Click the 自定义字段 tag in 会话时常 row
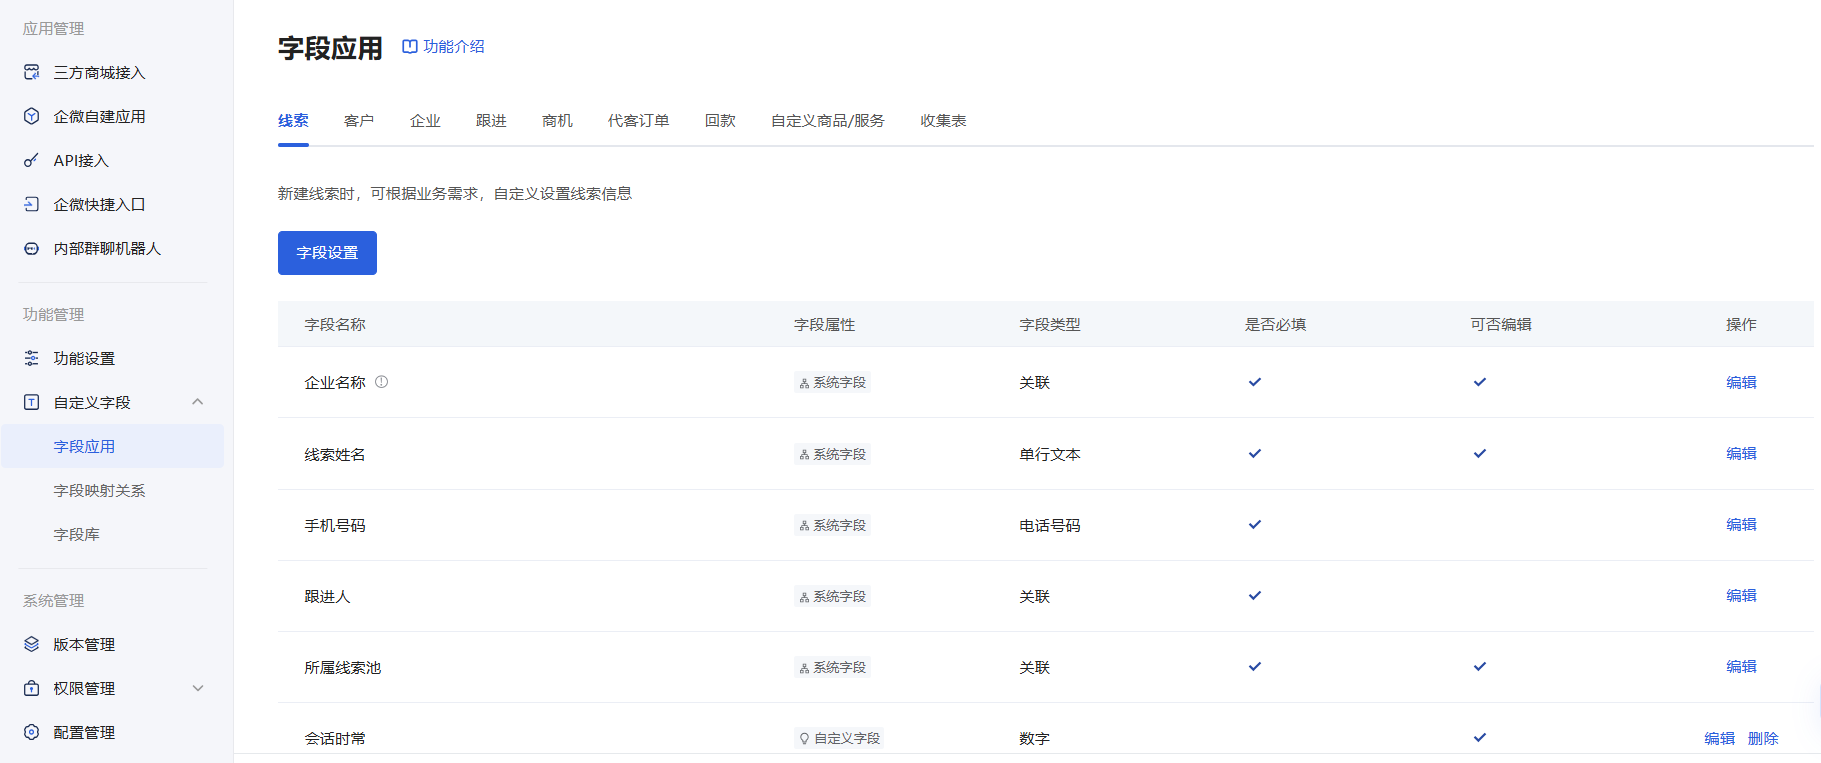The image size is (1821, 763). [x=840, y=738]
